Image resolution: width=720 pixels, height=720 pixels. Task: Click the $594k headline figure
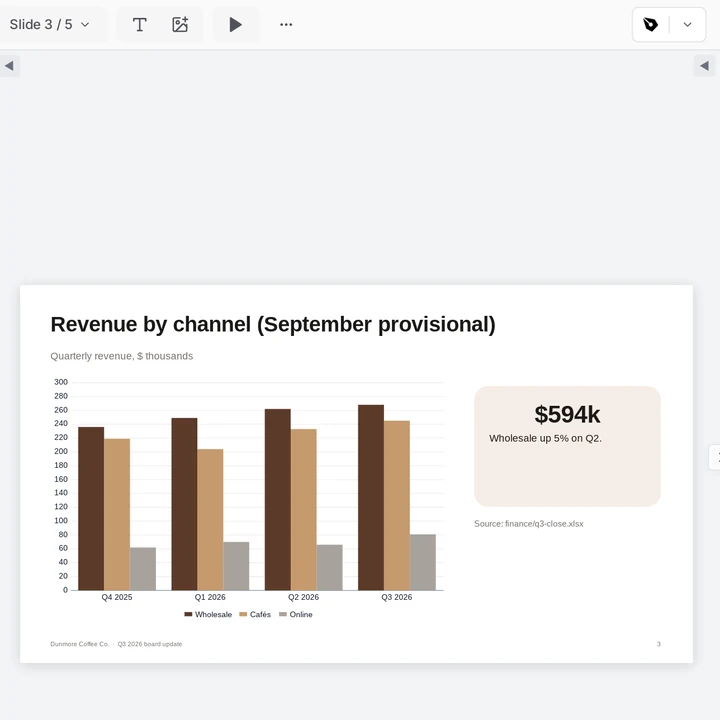pyautogui.click(x=567, y=414)
